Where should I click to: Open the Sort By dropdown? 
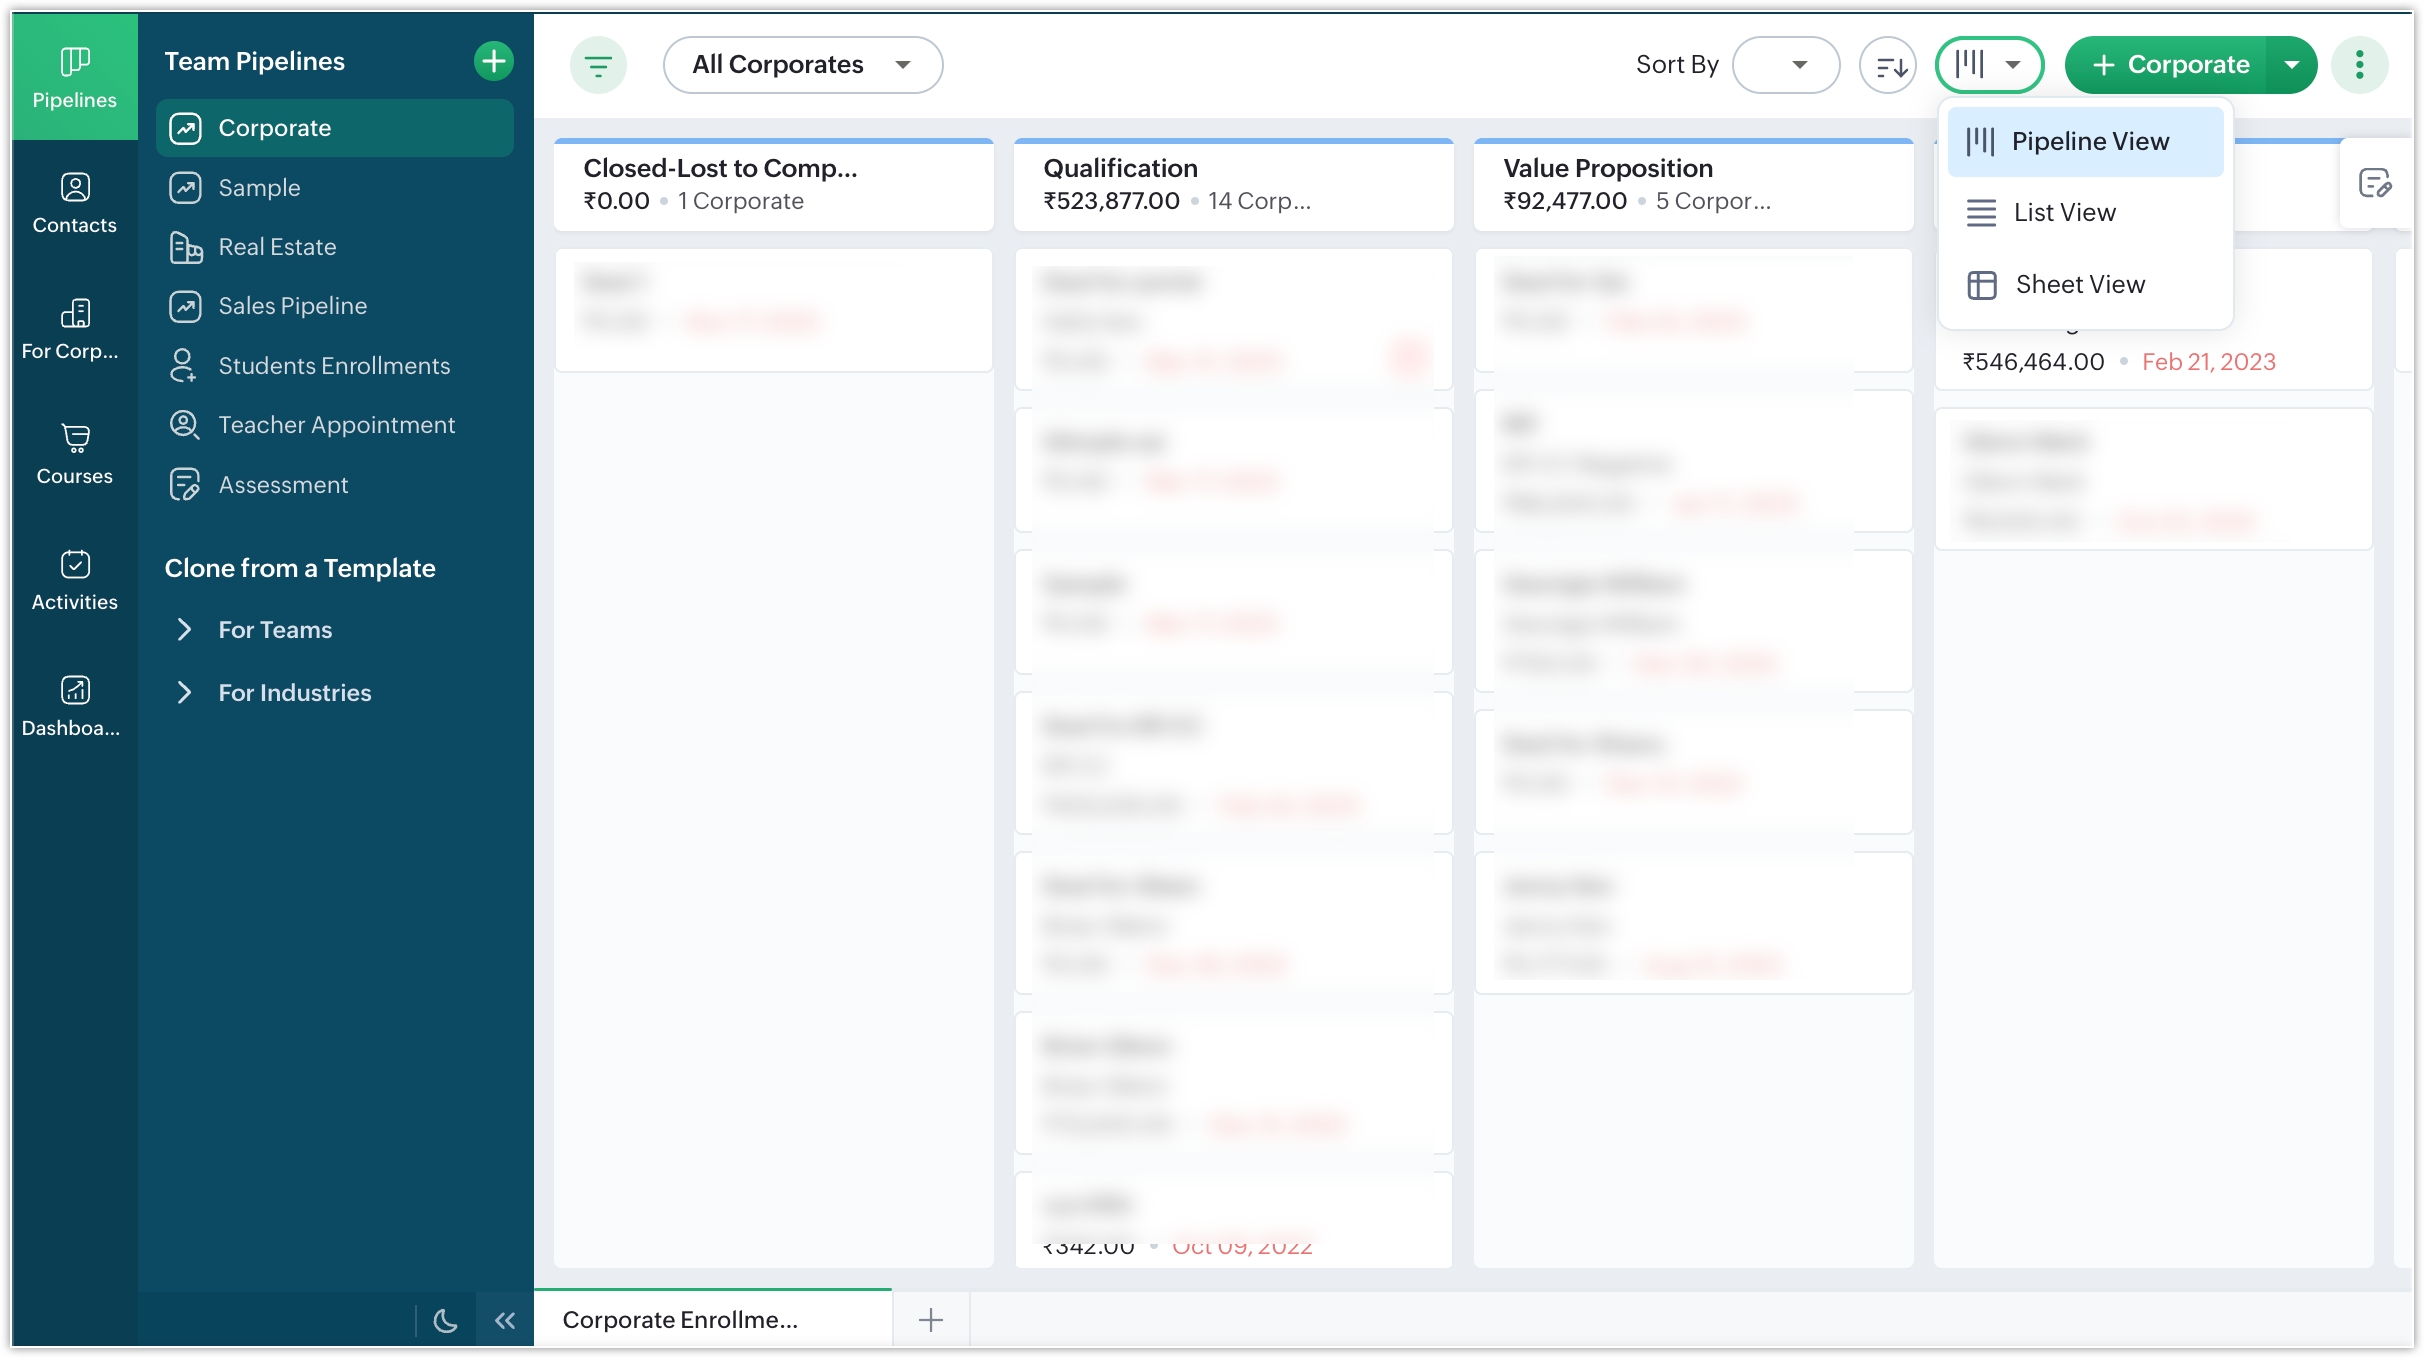(x=1786, y=65)
